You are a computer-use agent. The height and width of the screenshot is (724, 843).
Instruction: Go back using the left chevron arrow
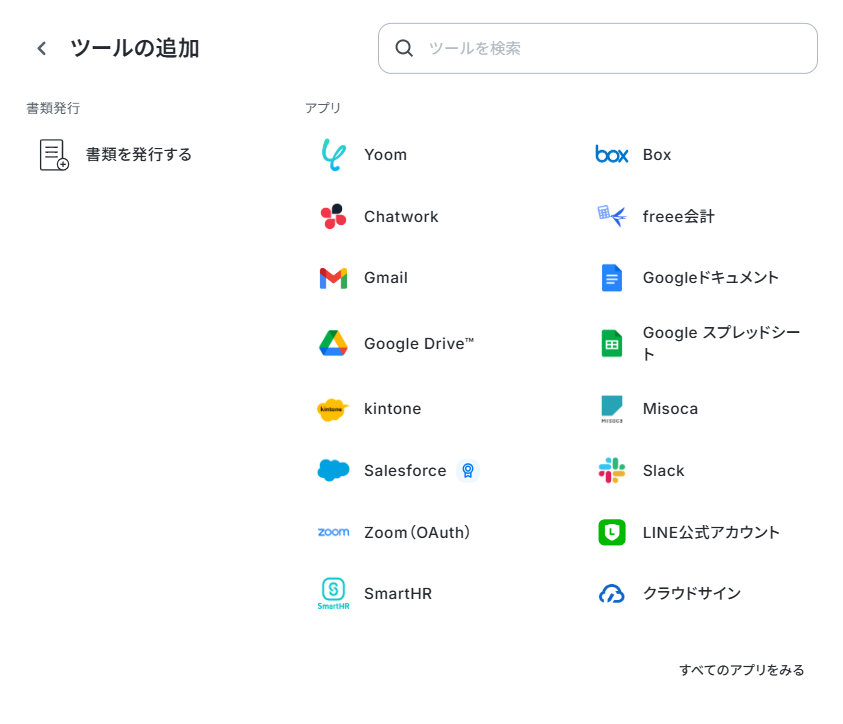click(41, 48)
